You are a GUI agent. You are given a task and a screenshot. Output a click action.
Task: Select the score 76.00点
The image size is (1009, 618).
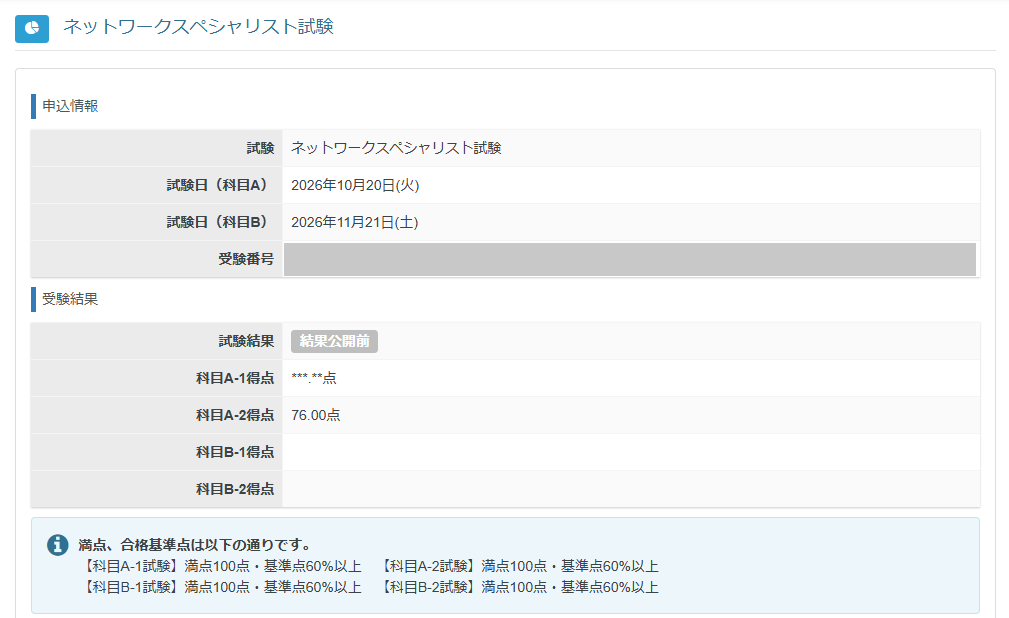[316, 415]
